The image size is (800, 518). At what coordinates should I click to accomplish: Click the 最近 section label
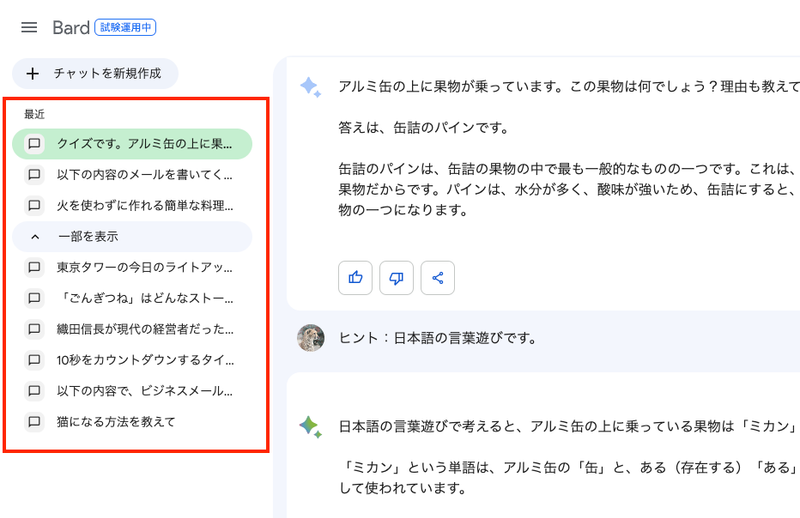coord(35,114)
